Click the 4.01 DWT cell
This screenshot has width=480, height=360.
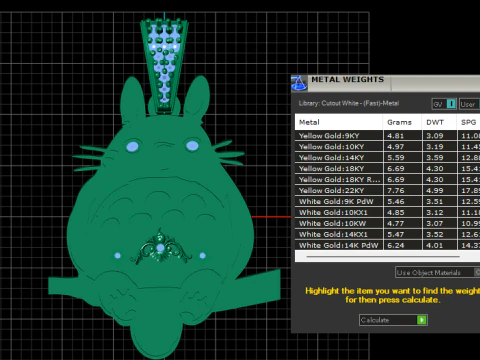[439, 245]
